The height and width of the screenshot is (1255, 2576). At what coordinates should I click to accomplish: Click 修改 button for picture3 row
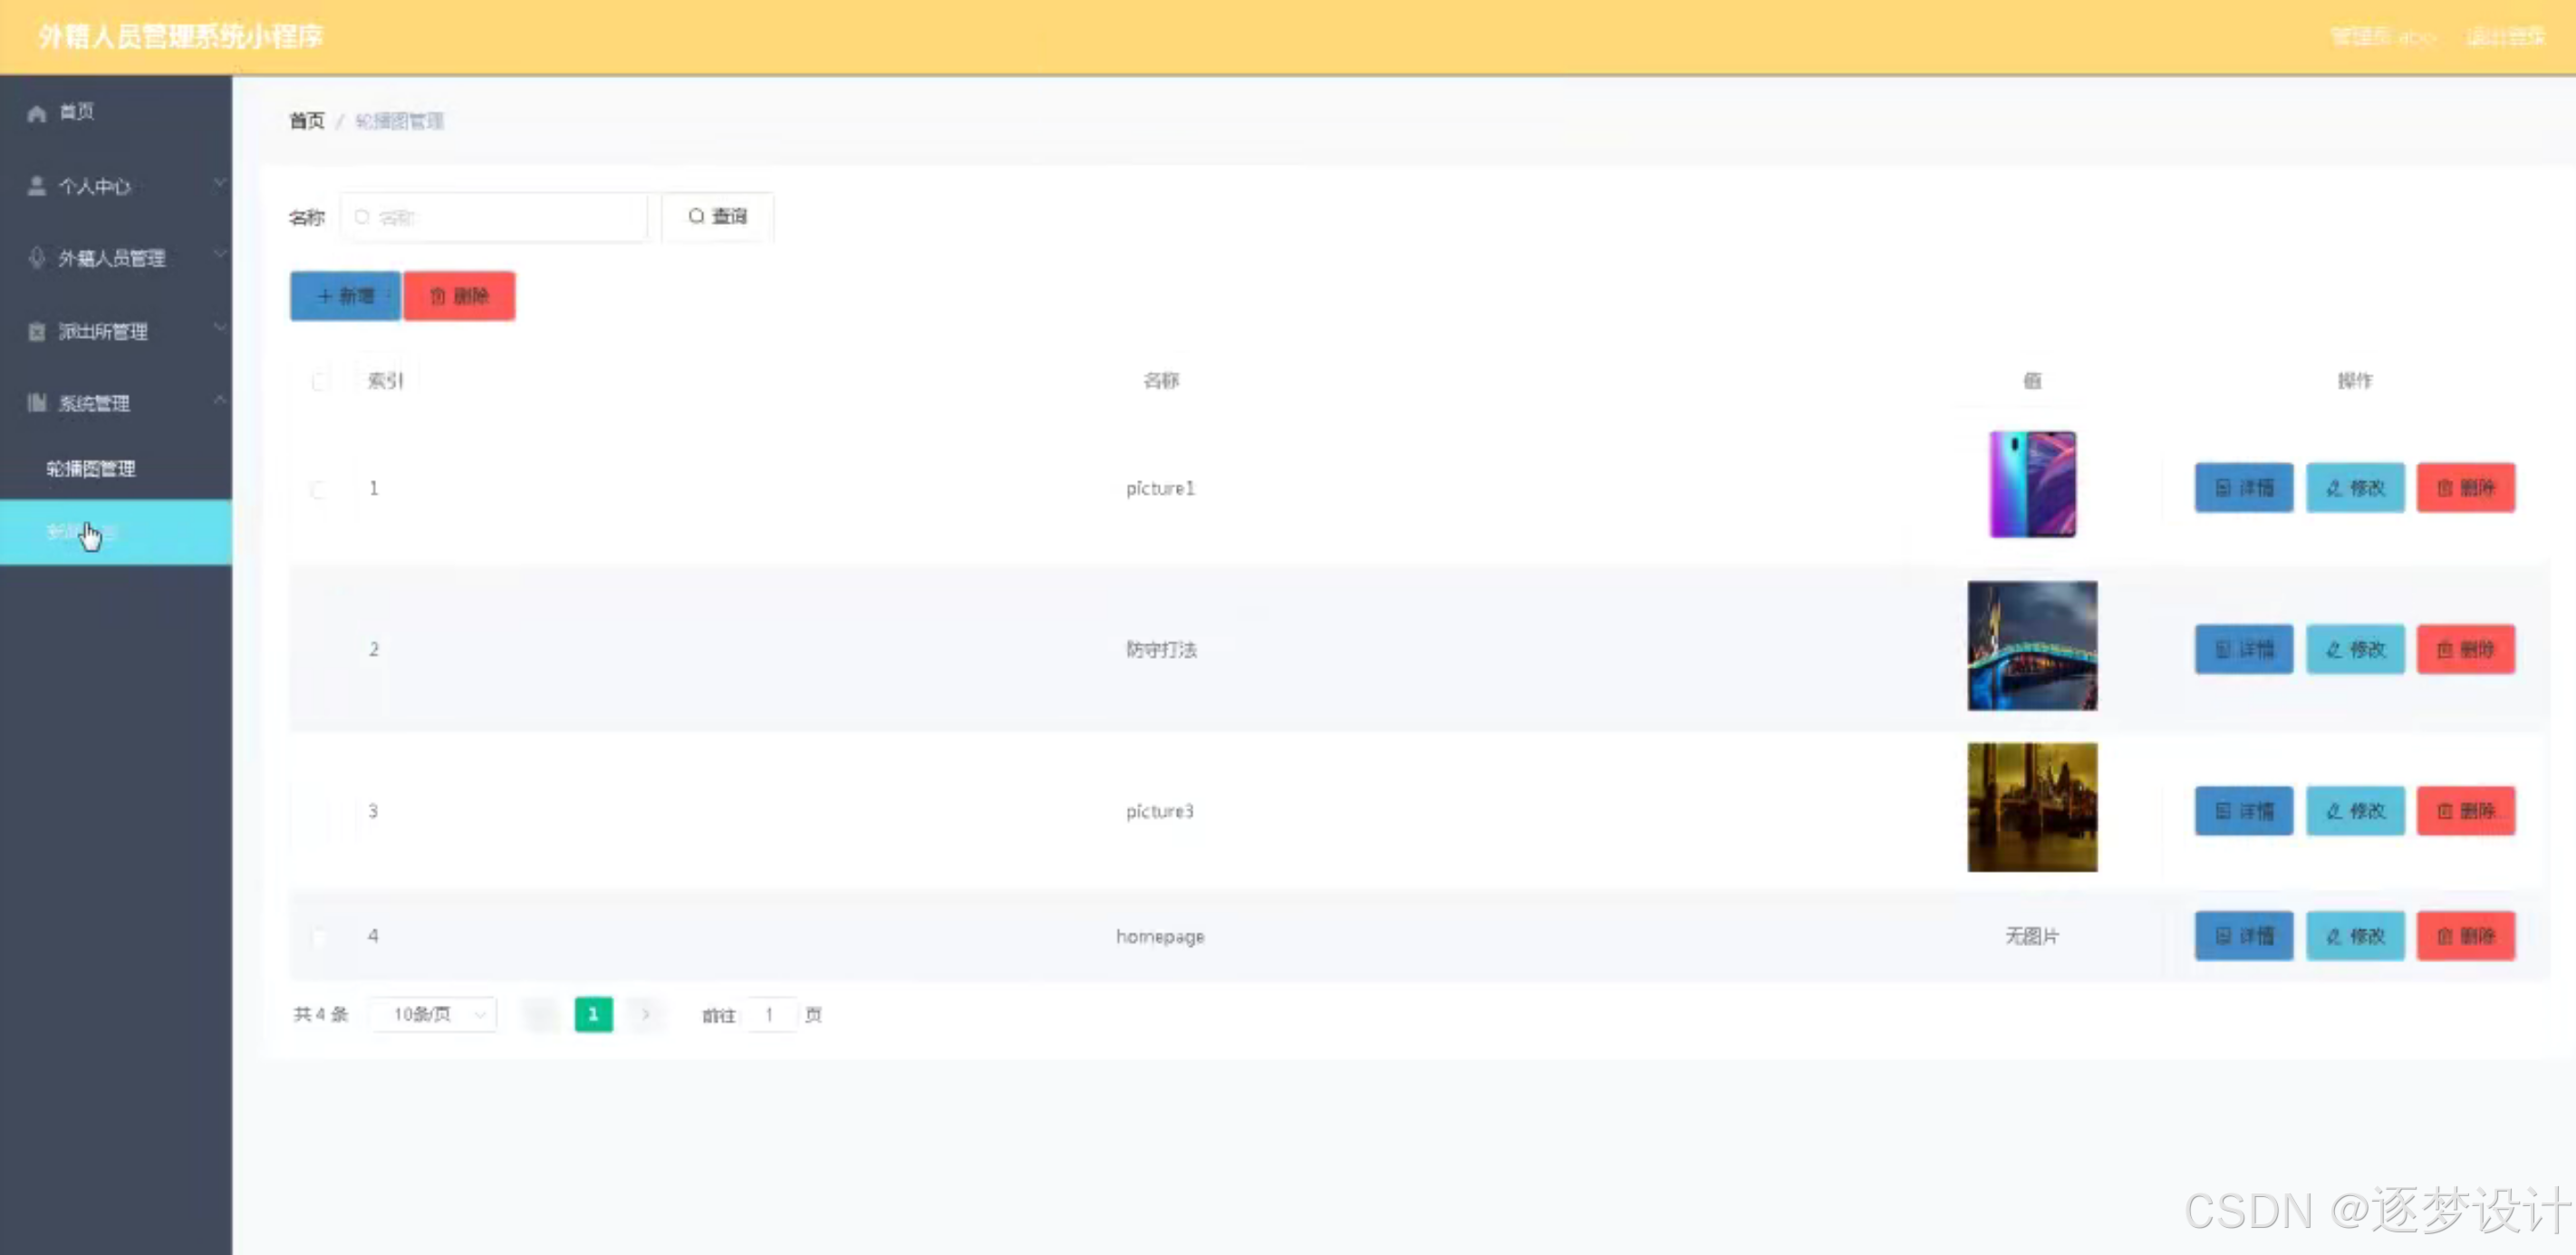click(x=2355, y=811)
